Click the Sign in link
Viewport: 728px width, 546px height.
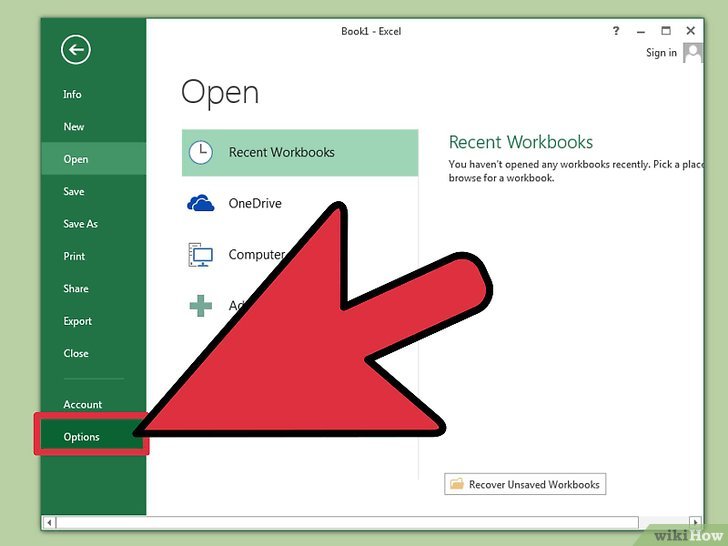pos(661,53)
